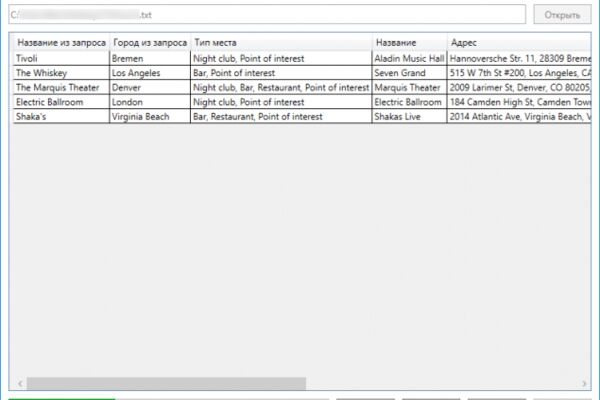The height and width of the screenshot is (400, 600).
Task: Select the Tivoli cell
Action: [62, 58]
